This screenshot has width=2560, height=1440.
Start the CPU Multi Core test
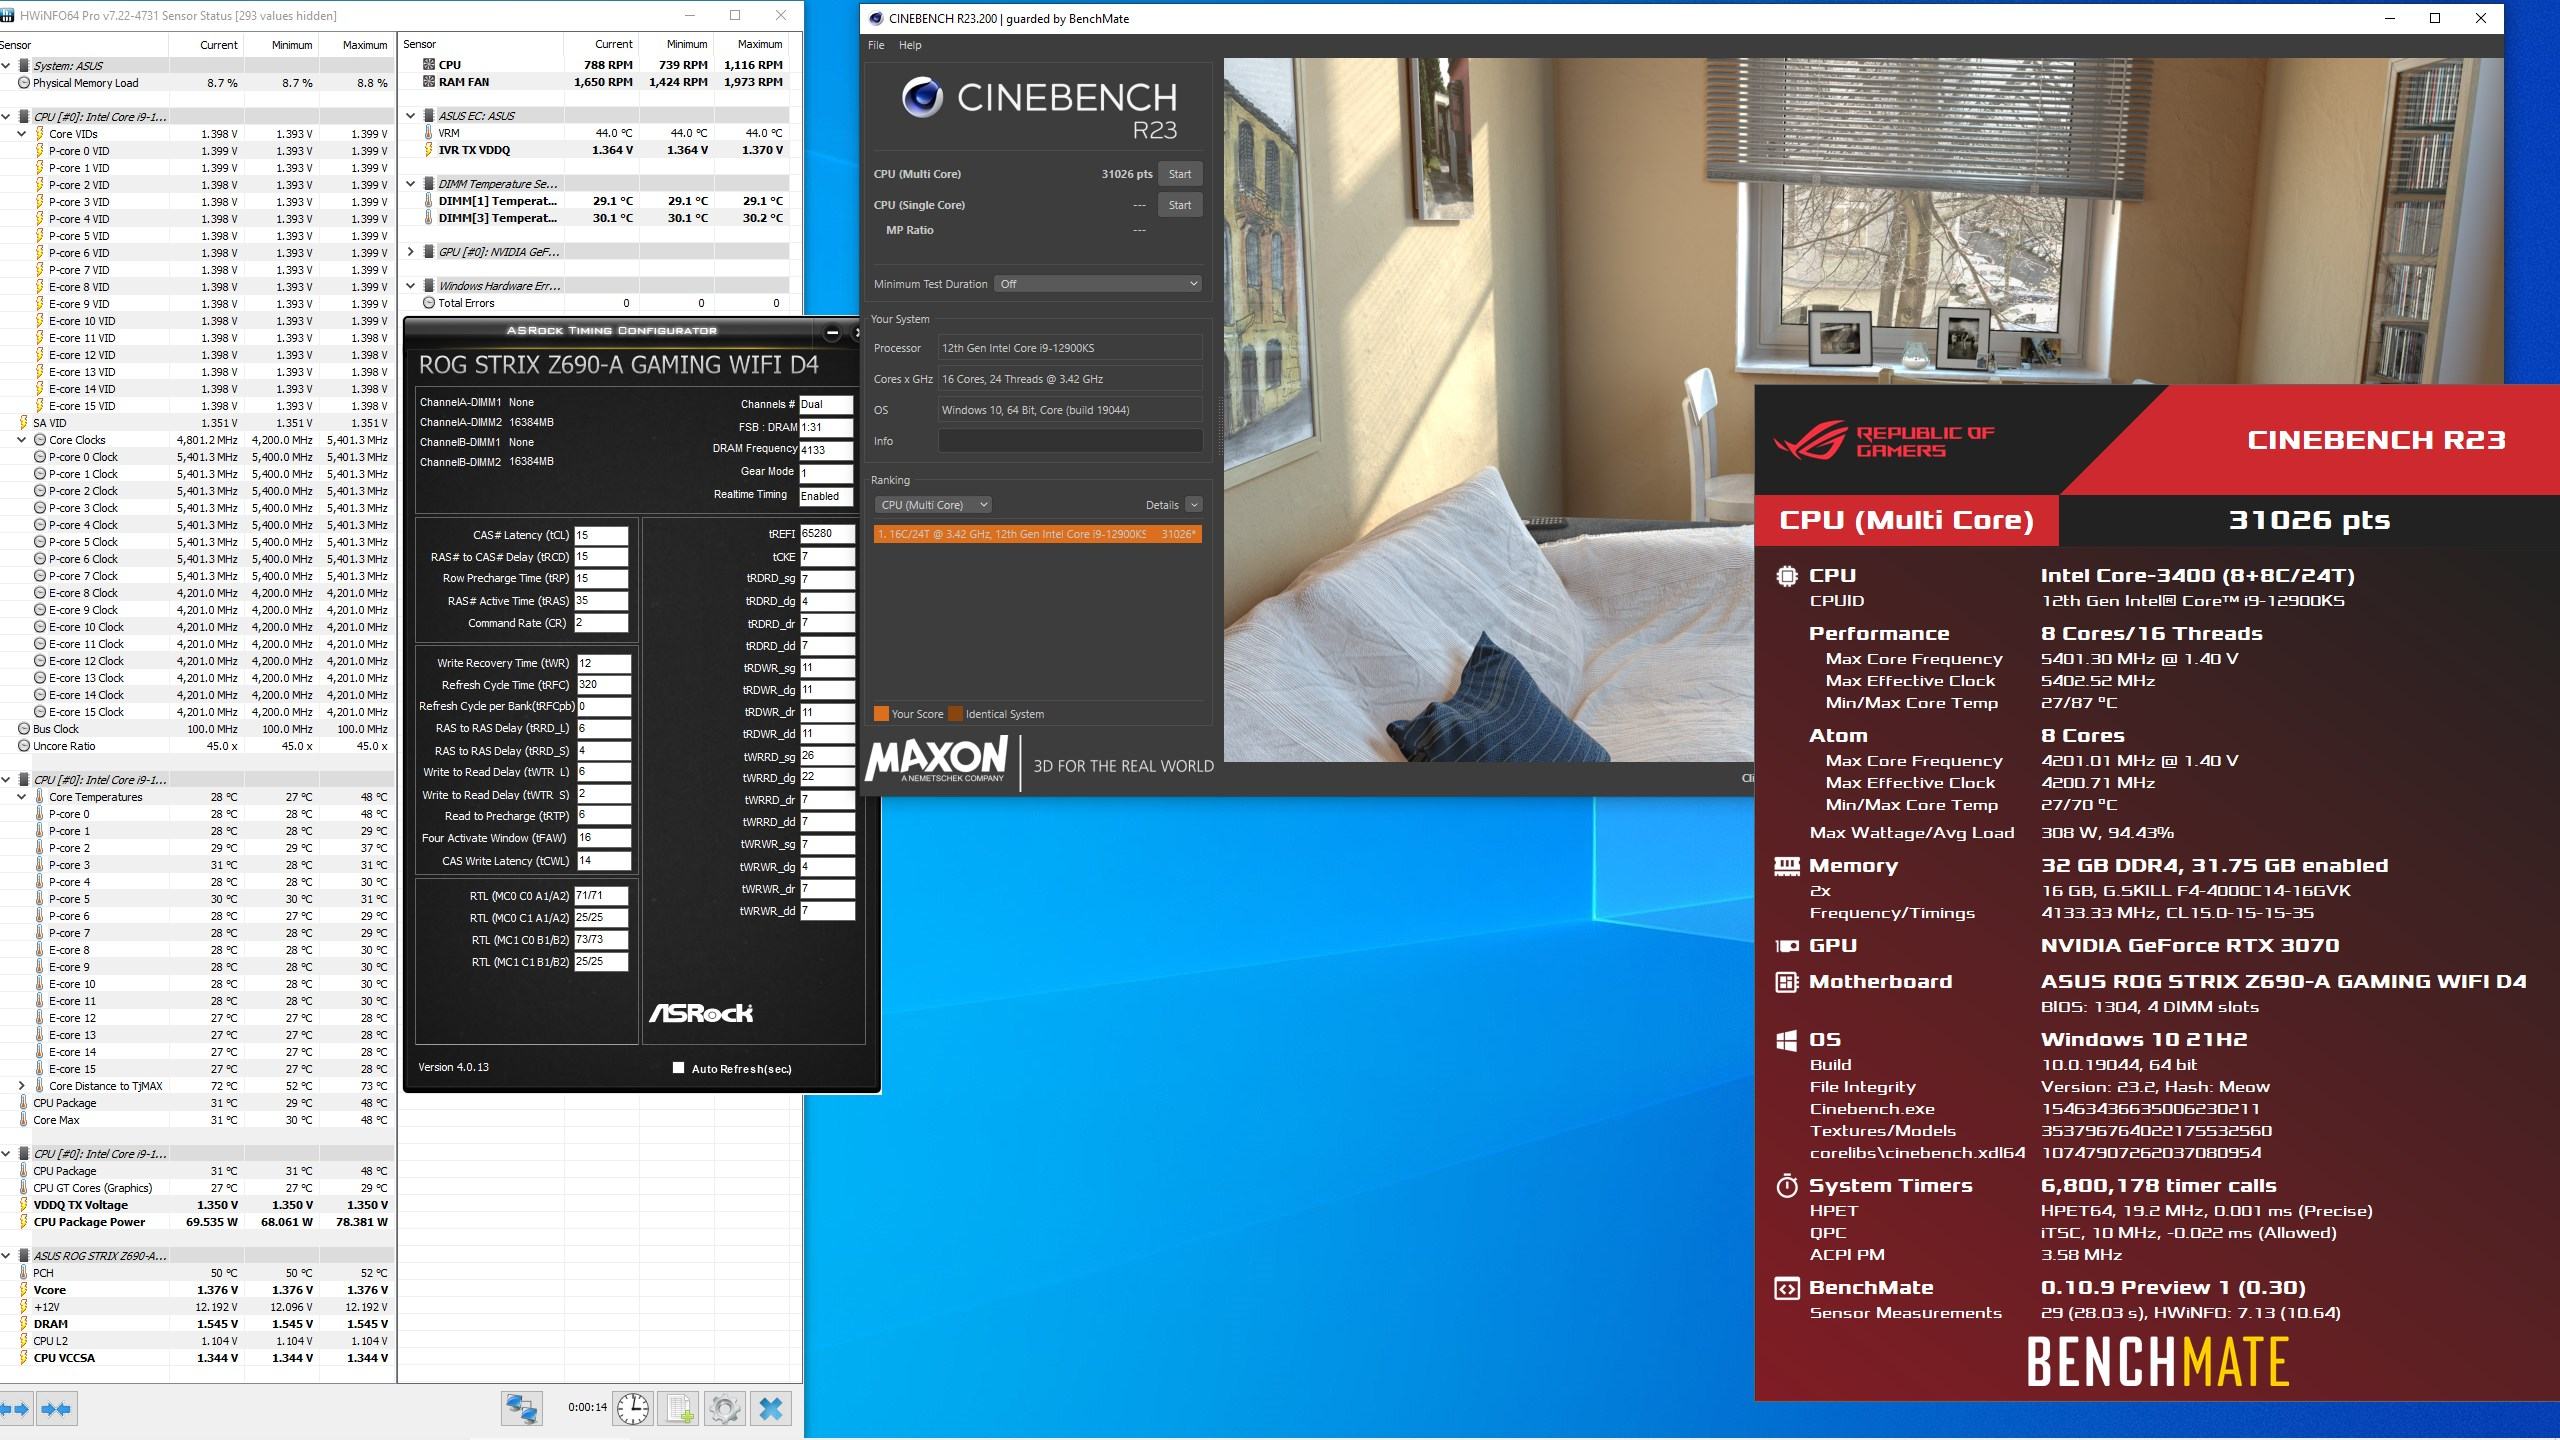click(1179, 174)
